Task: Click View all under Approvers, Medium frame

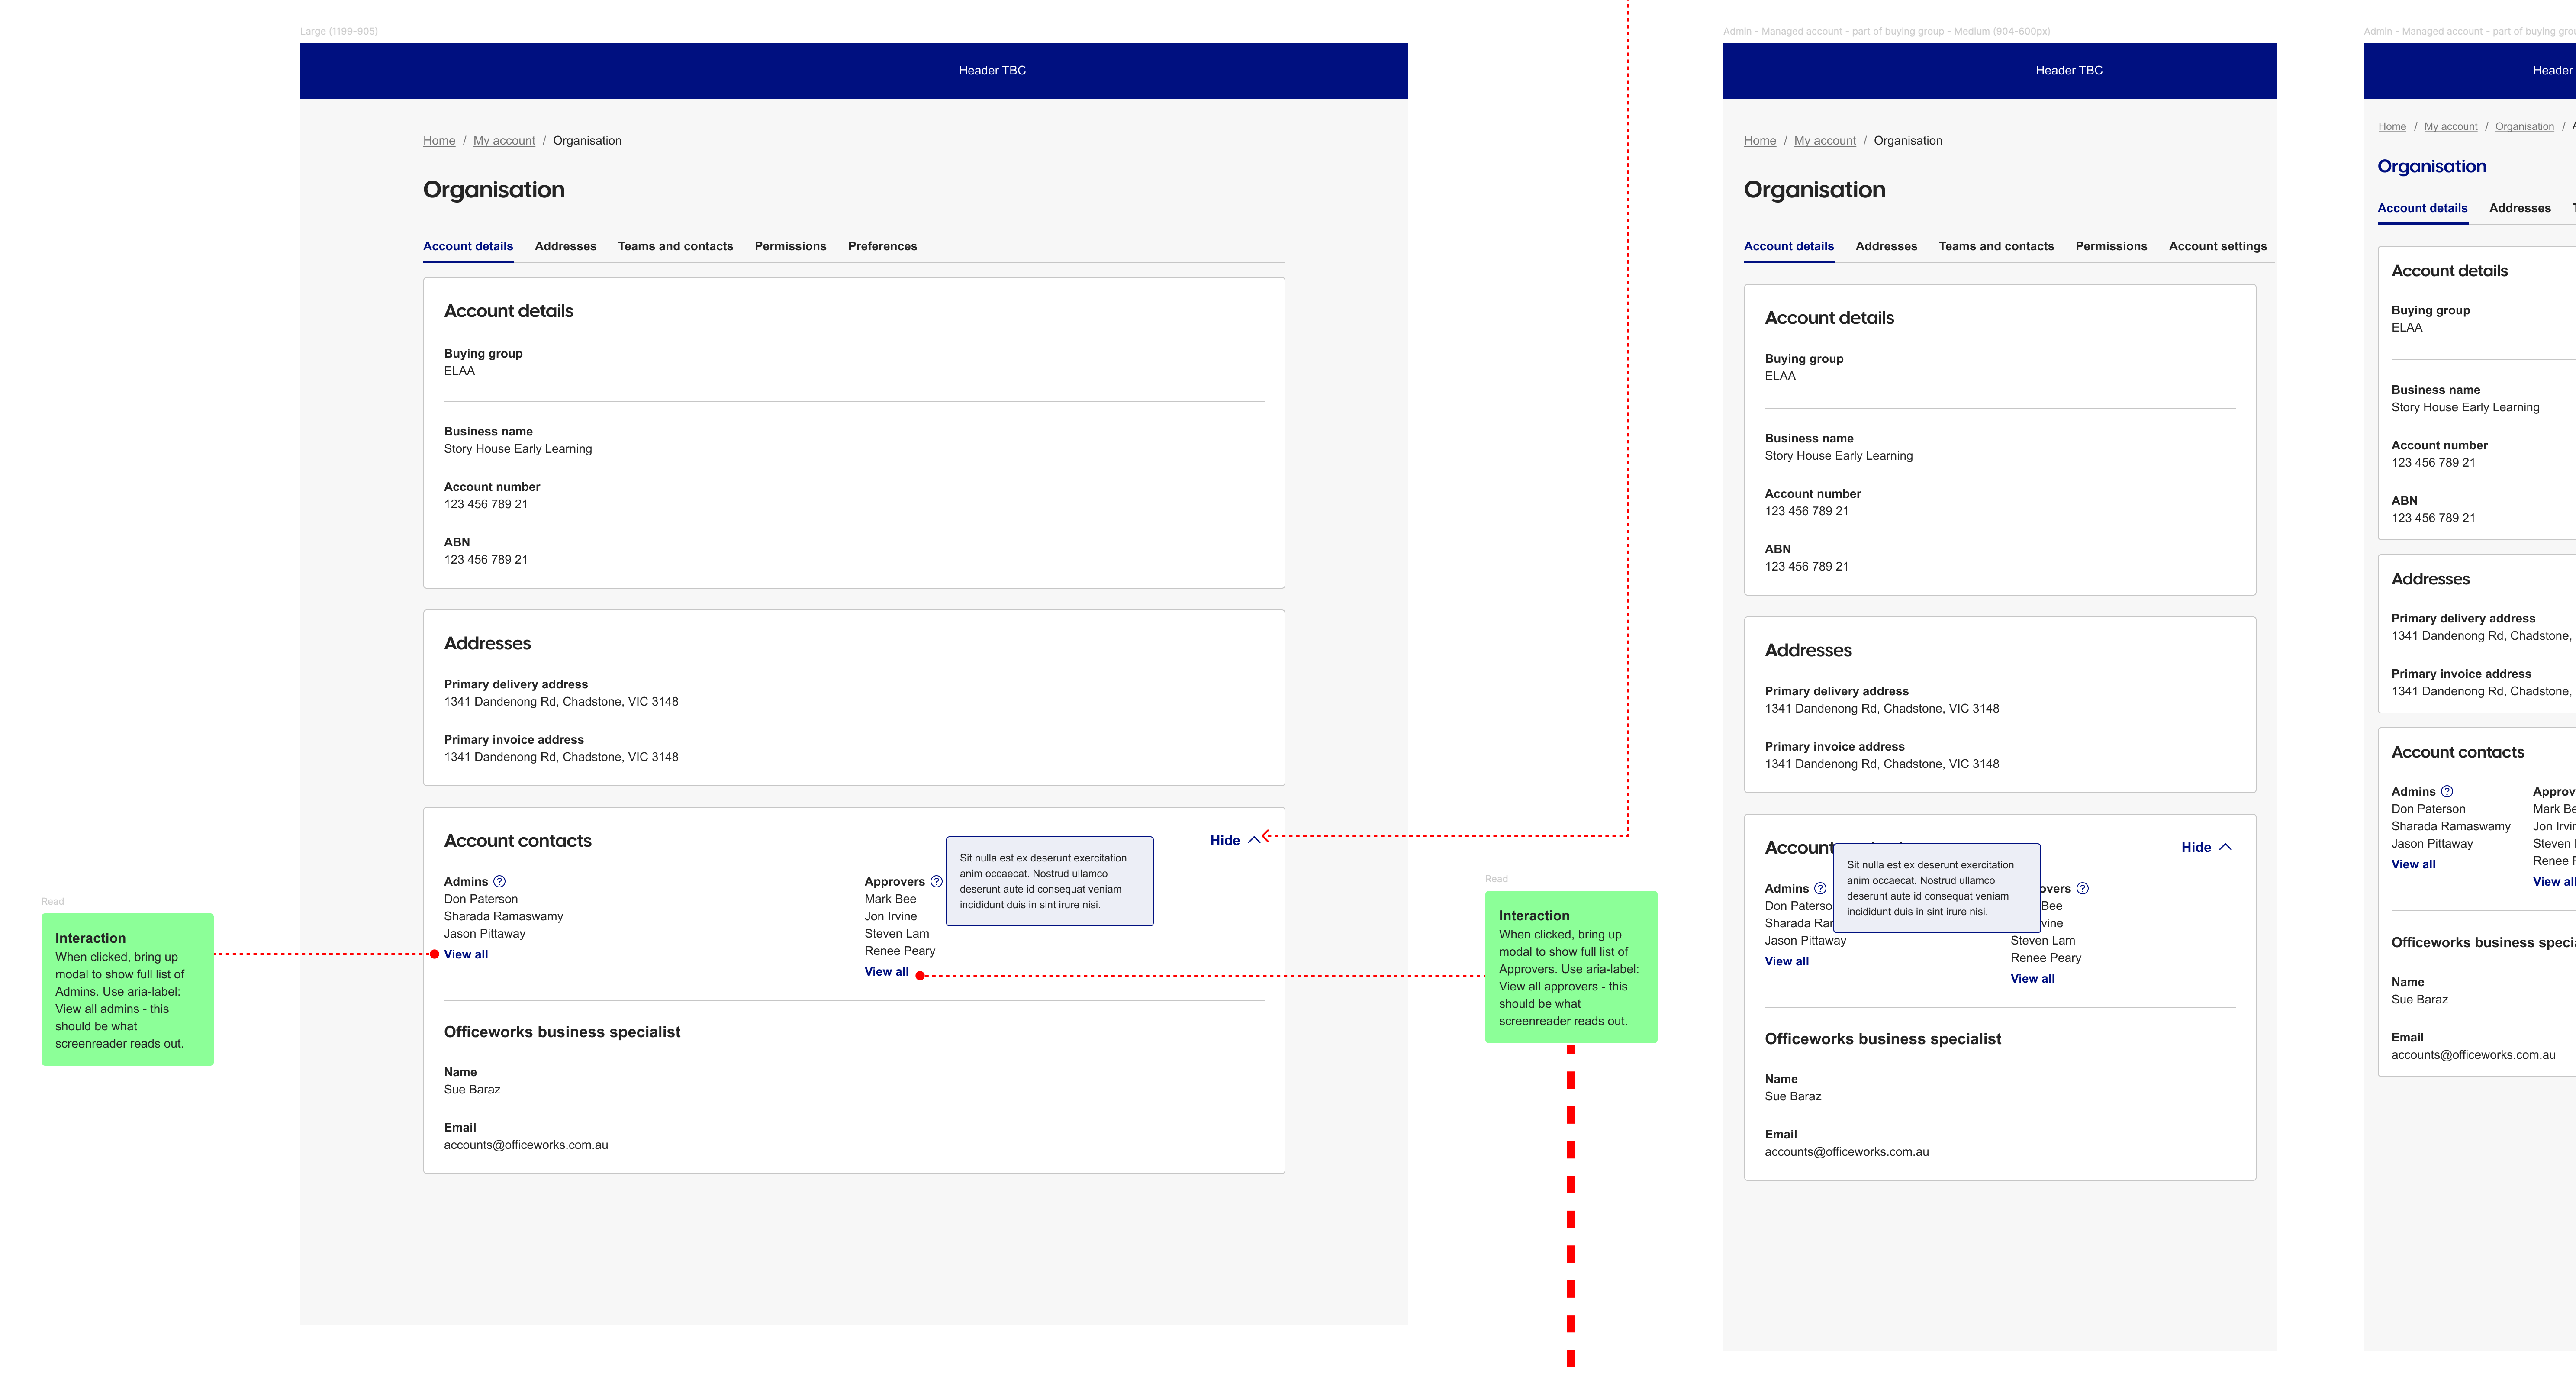Action: [x=2032, y=979]
